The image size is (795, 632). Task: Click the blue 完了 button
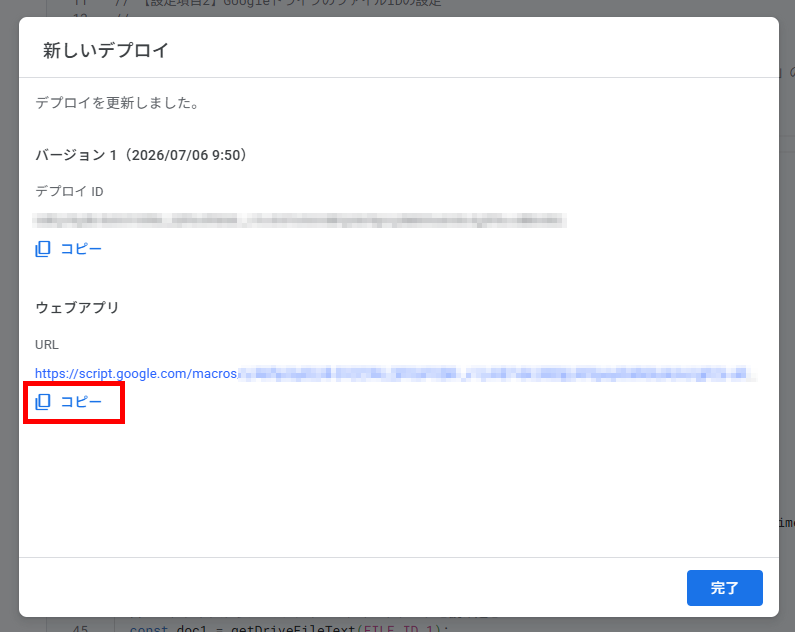click(x=725, y=588)
